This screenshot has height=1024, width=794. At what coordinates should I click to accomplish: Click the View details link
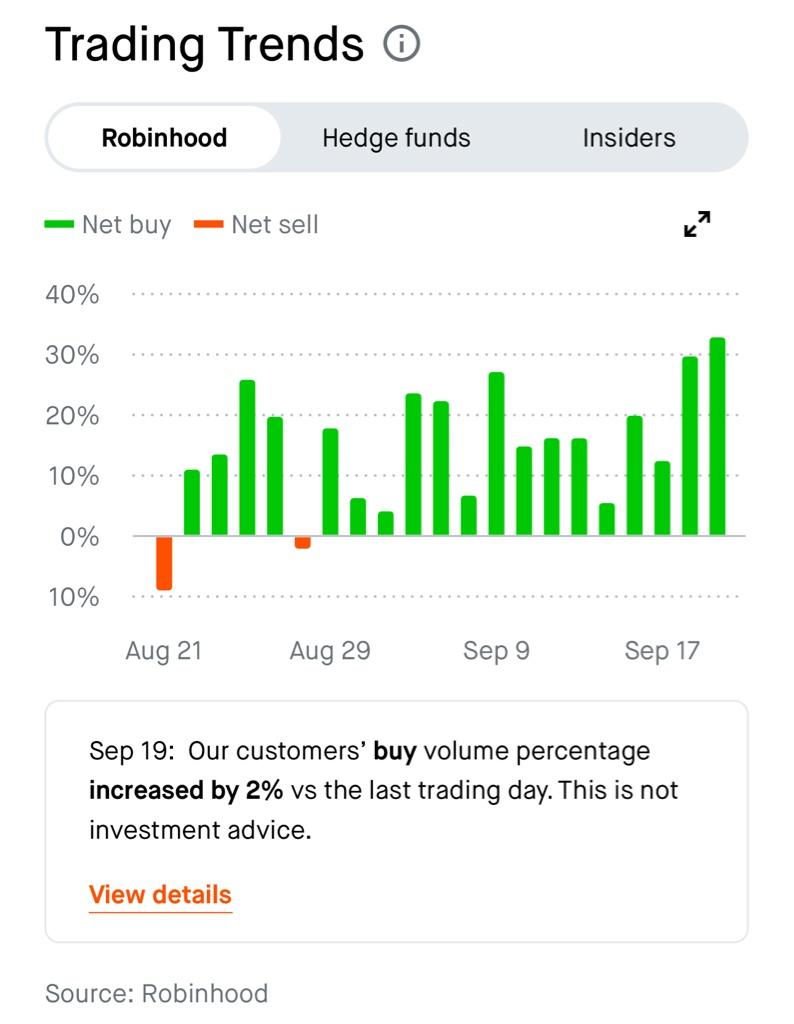point(160,895)
